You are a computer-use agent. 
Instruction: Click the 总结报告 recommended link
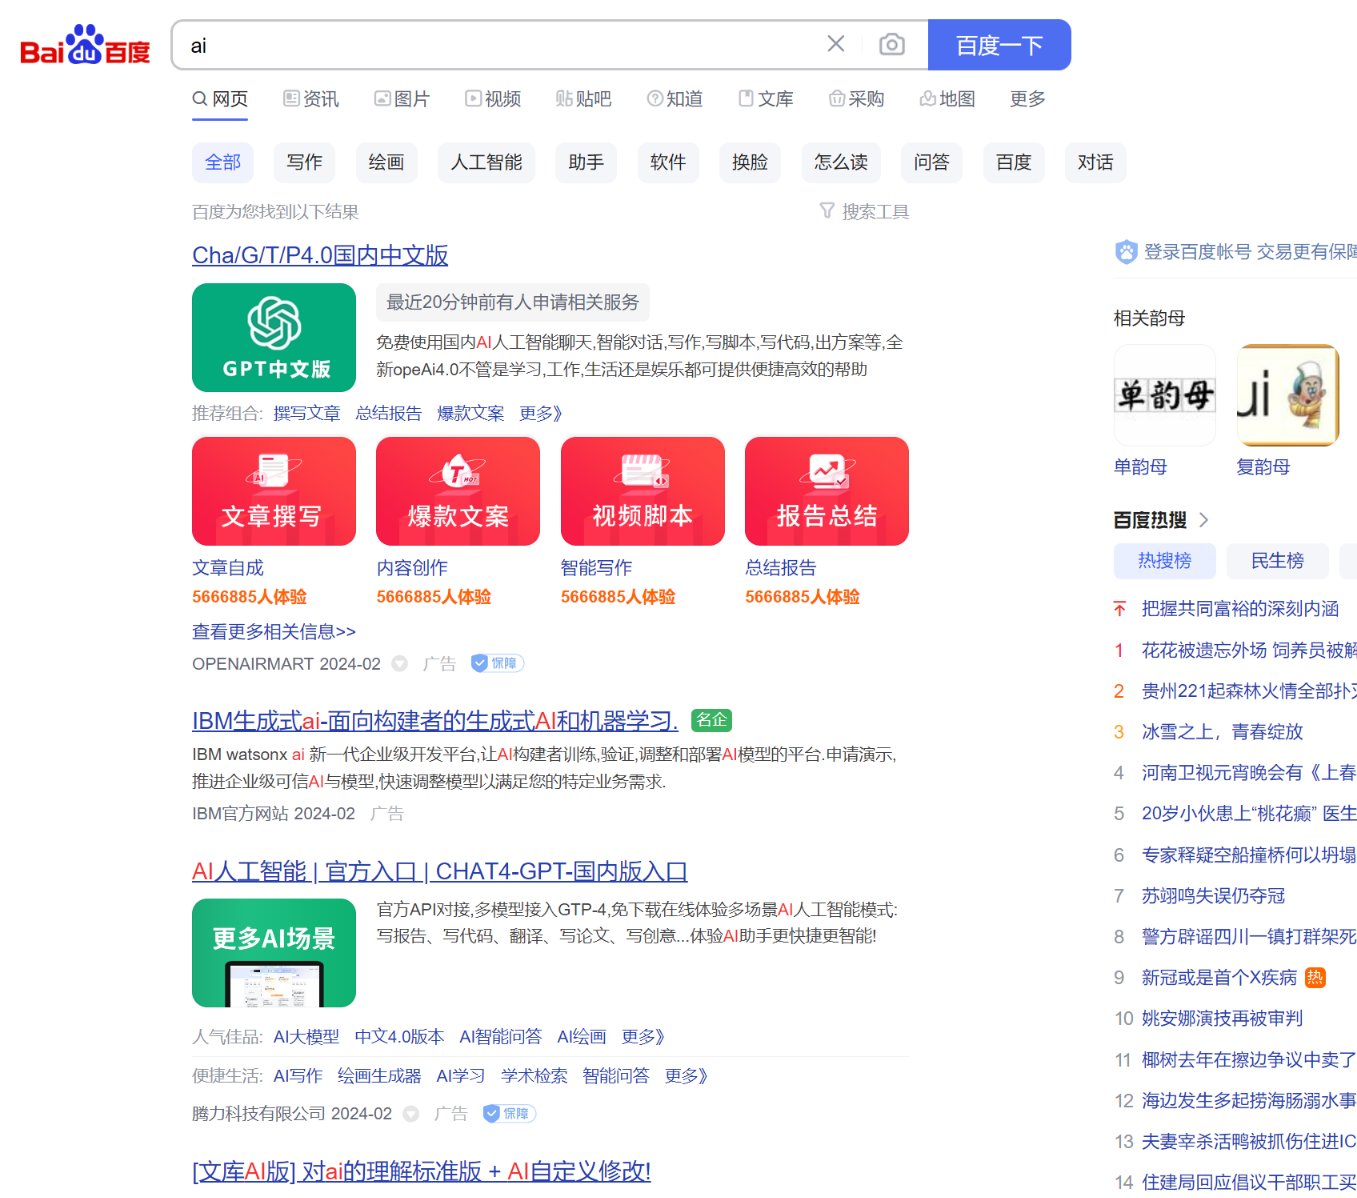[389, 413]
